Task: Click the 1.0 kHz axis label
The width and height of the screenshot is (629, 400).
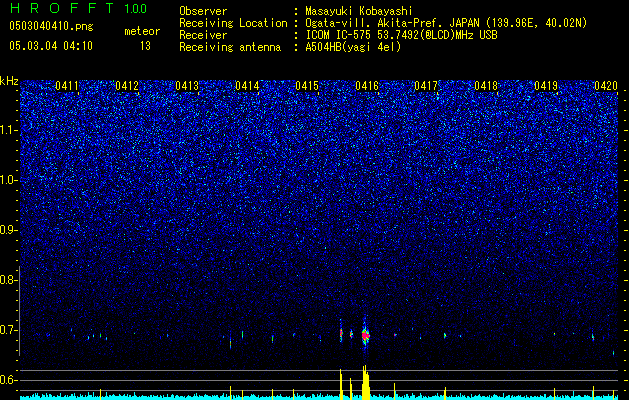Action: pos(8,180)
